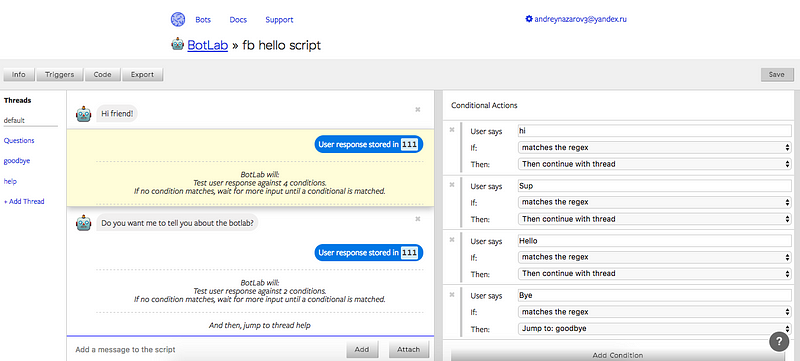The height and width of the screenshot is (361, 800).
Task: Click '+ Add Thread' in sidebar
Action: (24, 201)
